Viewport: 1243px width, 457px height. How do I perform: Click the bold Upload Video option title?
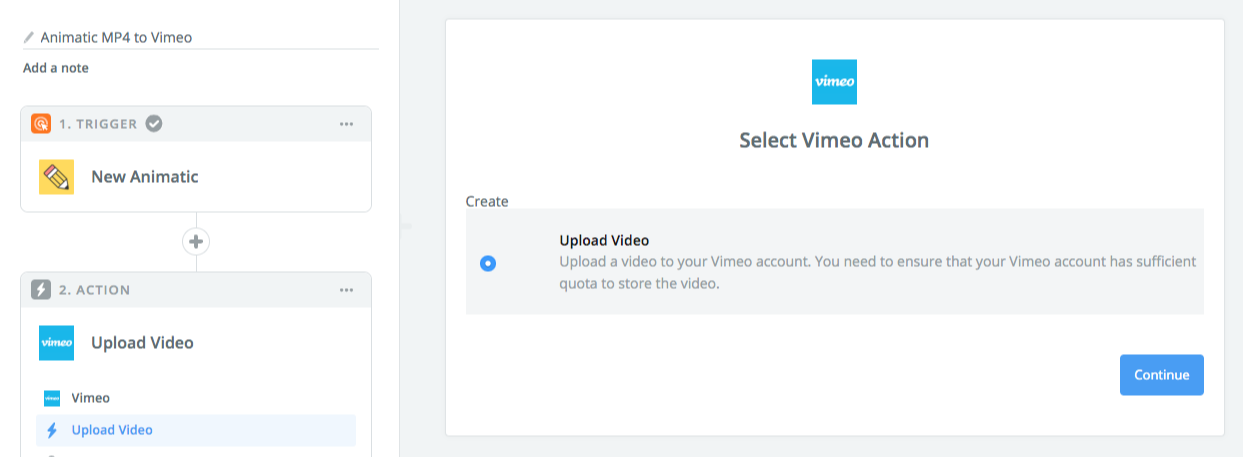[604, 241]
